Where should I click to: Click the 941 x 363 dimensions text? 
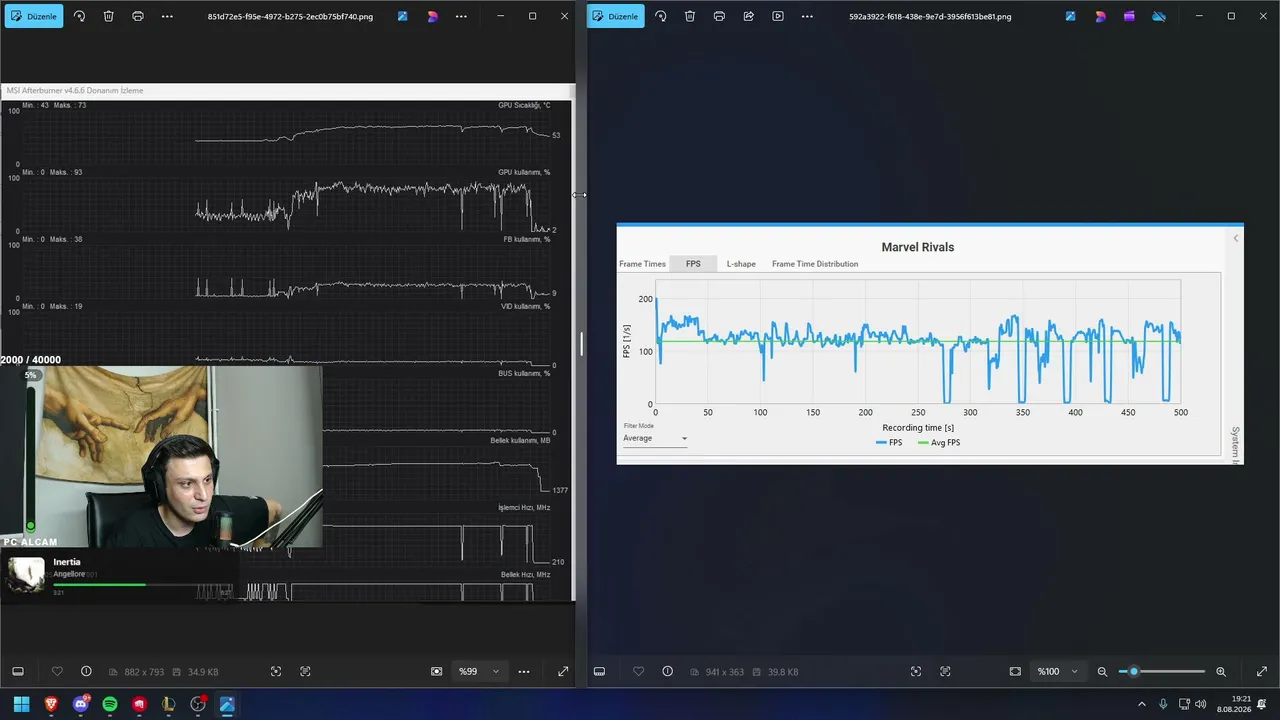(x=724, y=672)
